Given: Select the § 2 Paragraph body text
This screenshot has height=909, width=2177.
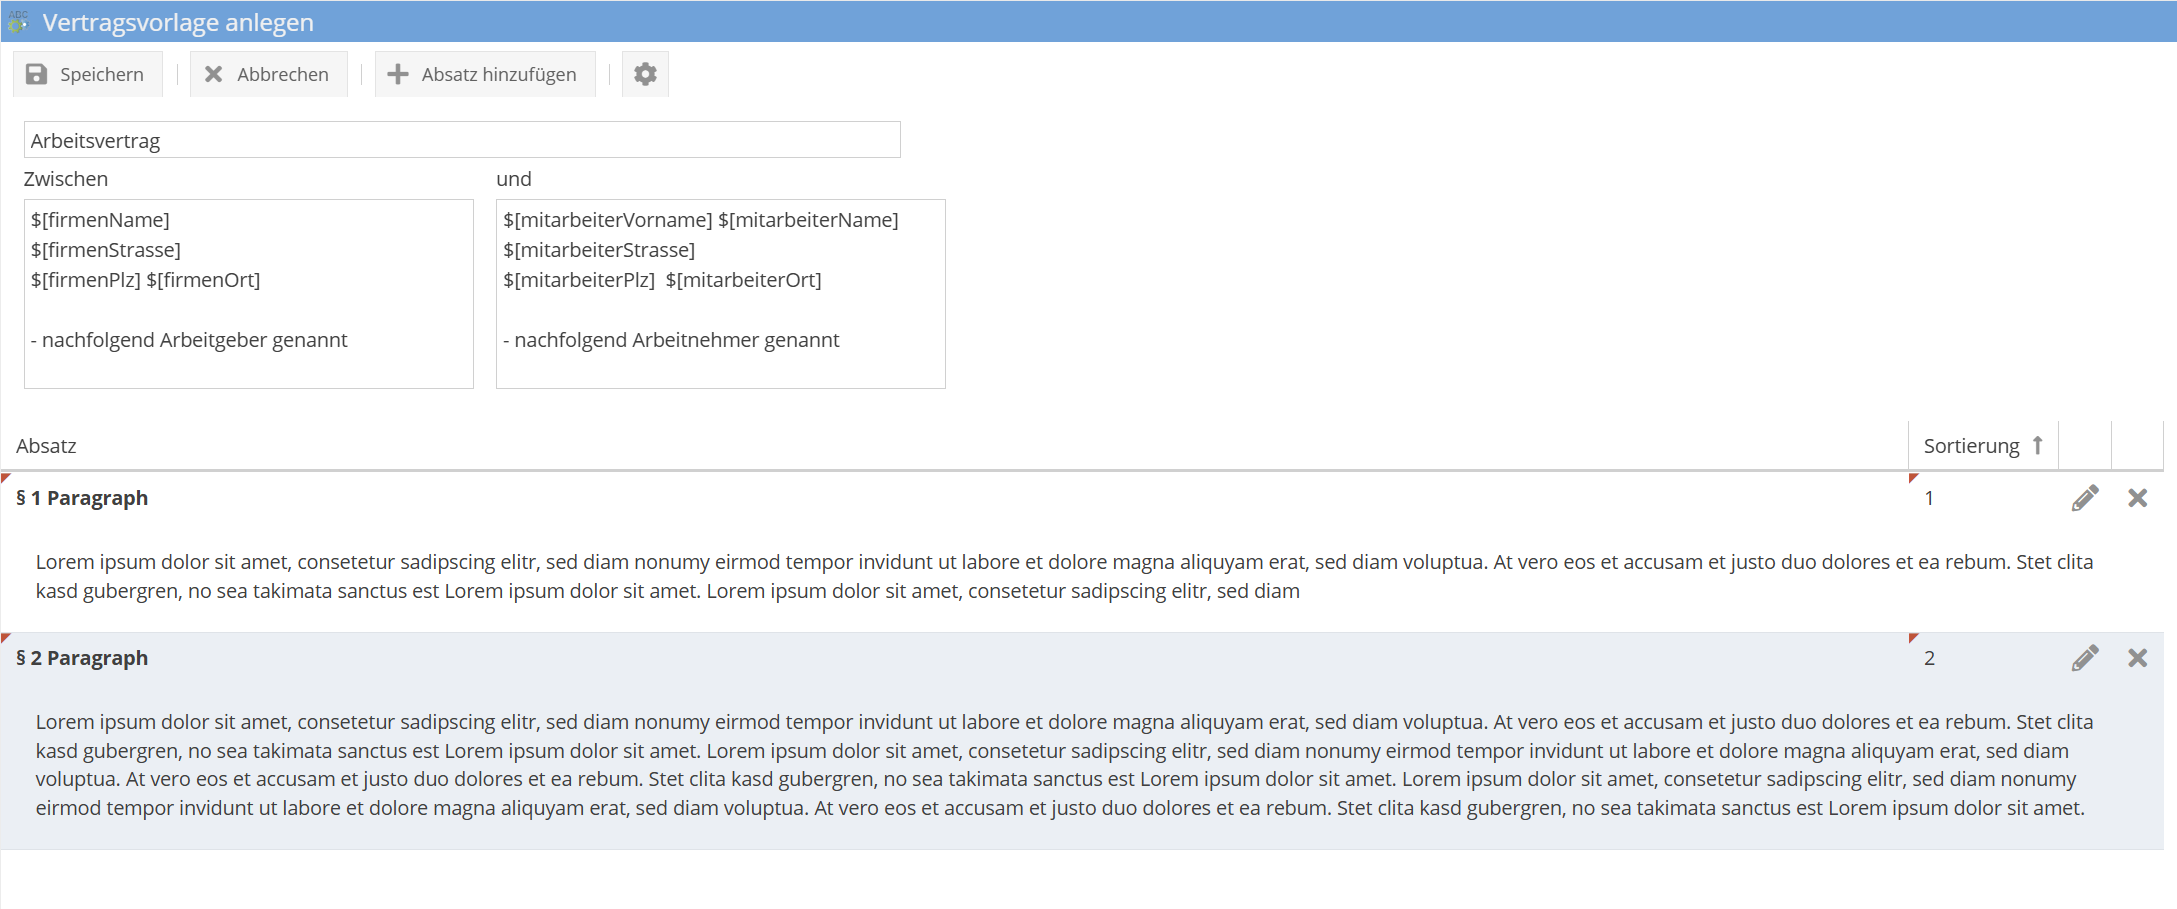Looking at the screenshot, I should [1060, 764].
